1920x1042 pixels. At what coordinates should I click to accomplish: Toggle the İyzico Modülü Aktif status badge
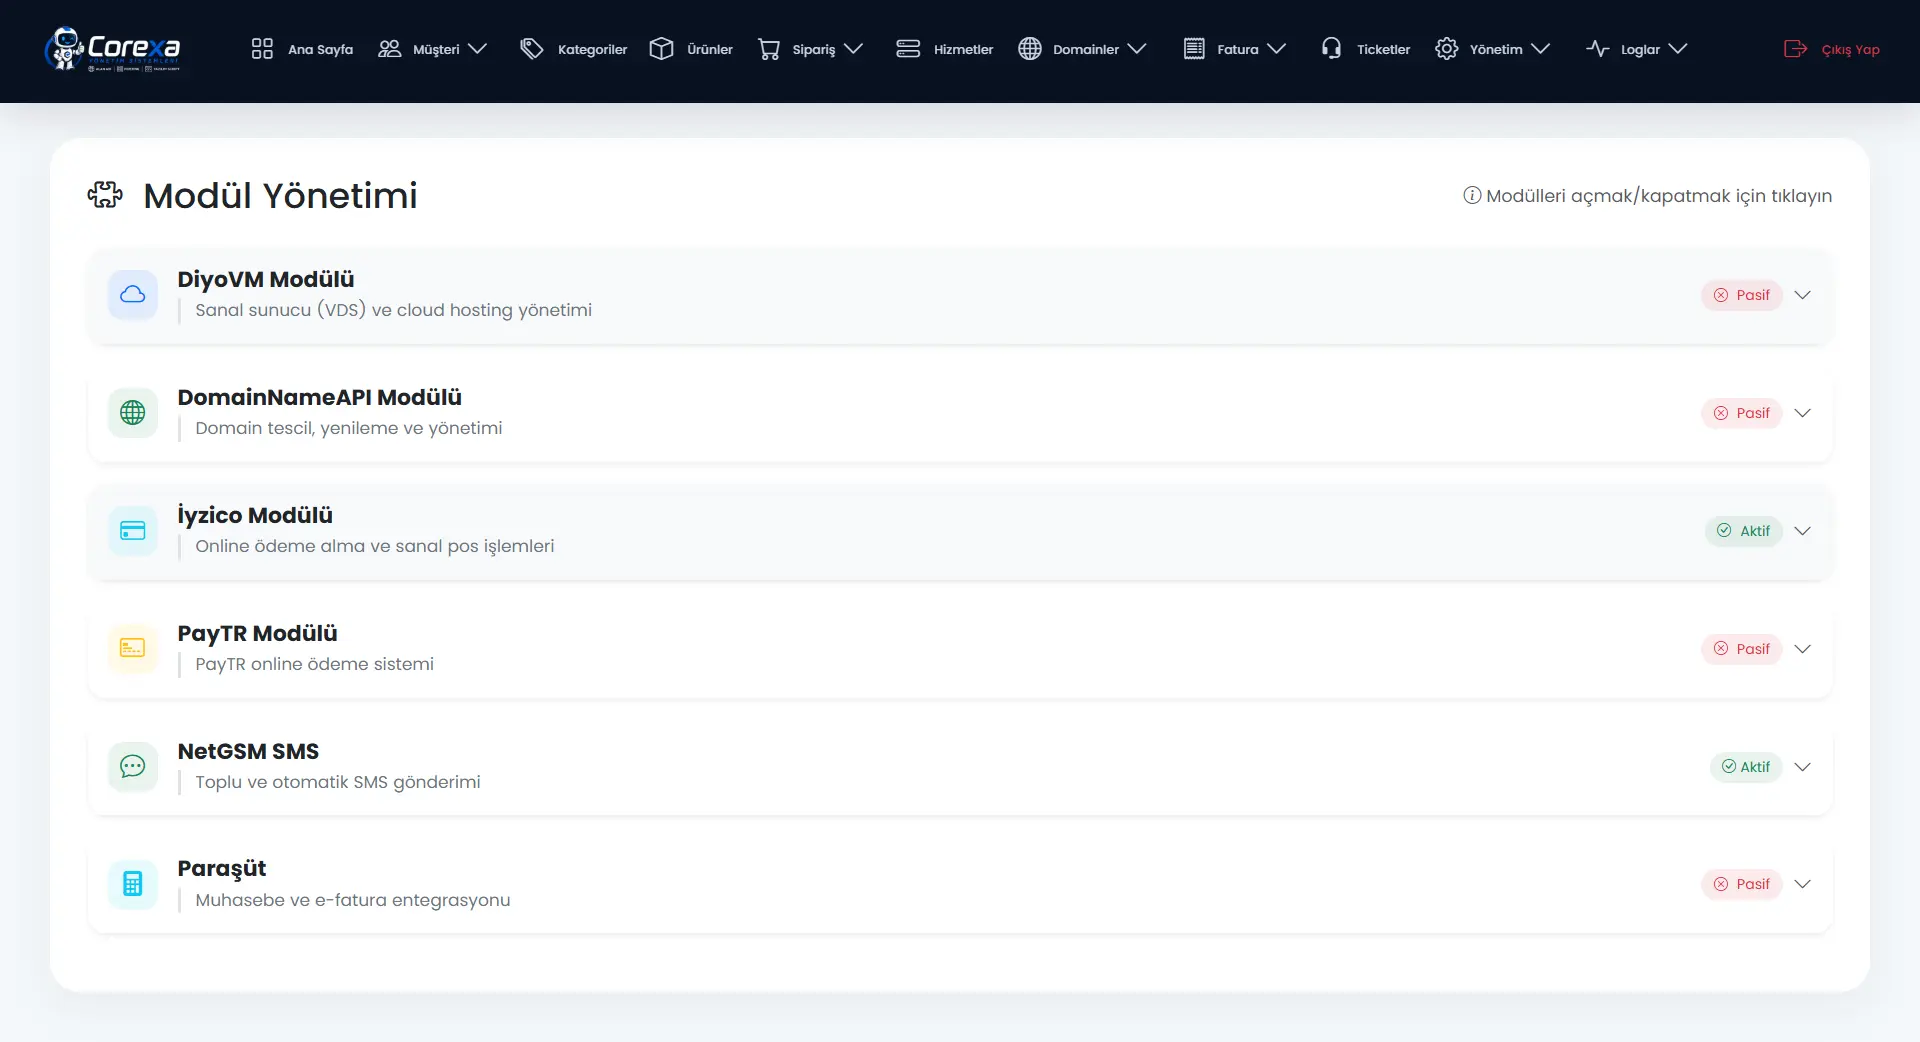[1744, 531]
